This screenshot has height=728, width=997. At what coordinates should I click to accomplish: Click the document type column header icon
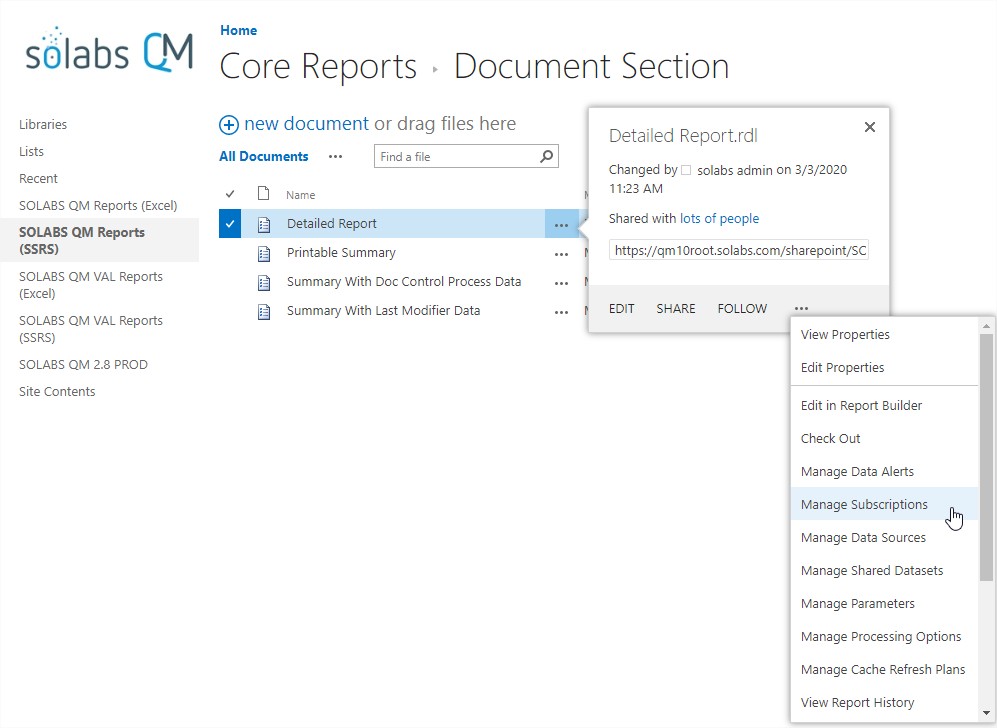[x=263, y=193]
